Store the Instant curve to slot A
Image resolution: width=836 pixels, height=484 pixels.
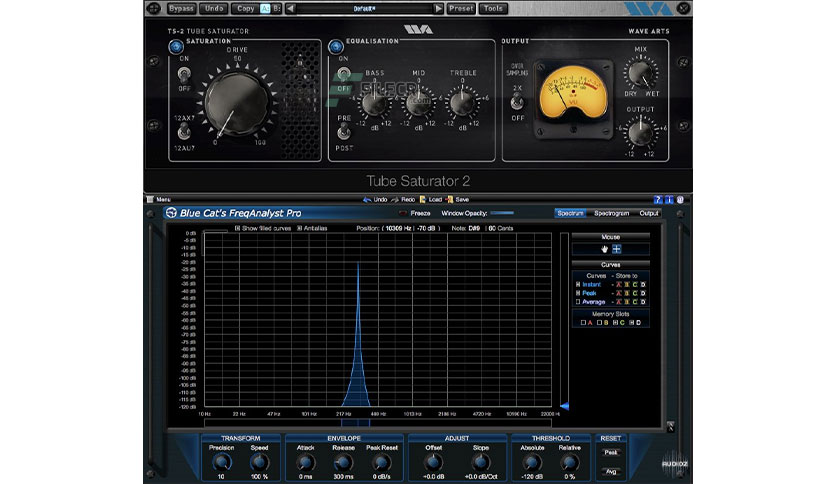(x=619, y=285)
